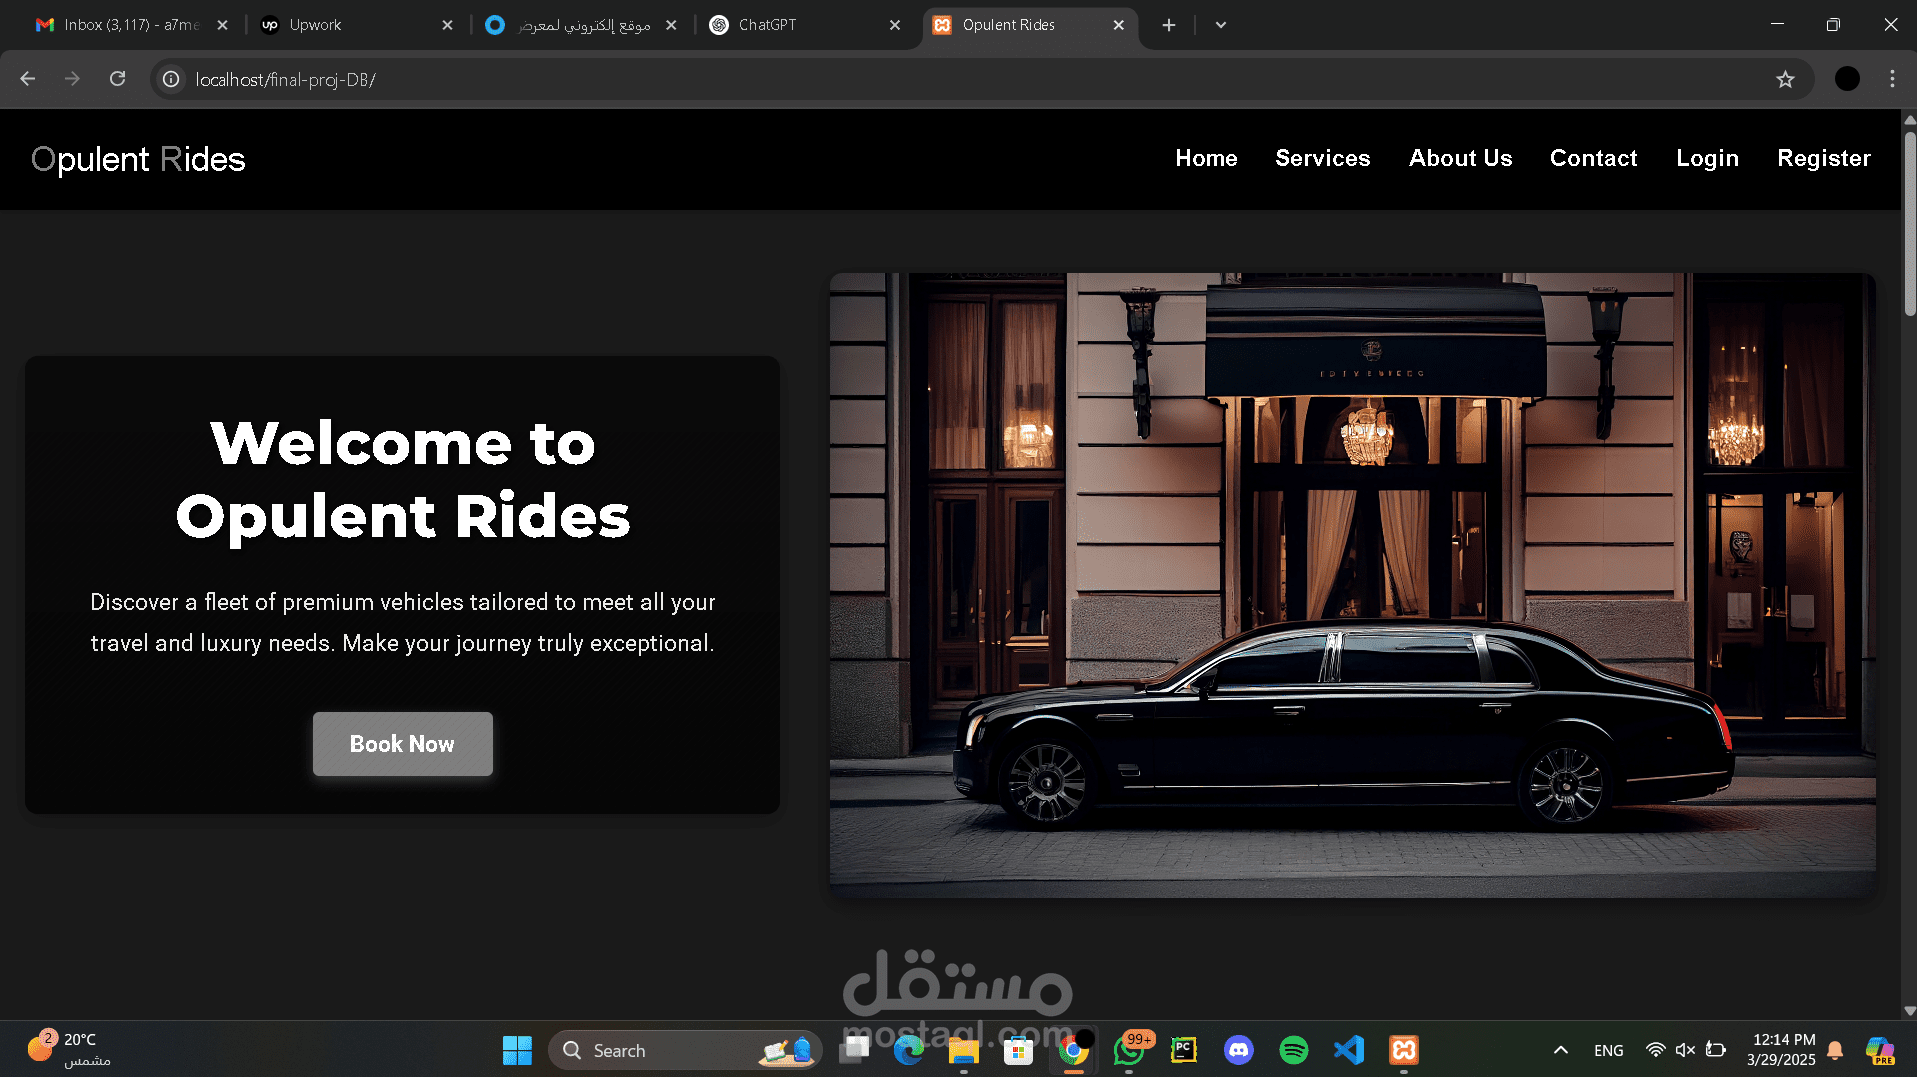
Task: Click the page vertical scrollbar thumb
Action: point(1909,222)
